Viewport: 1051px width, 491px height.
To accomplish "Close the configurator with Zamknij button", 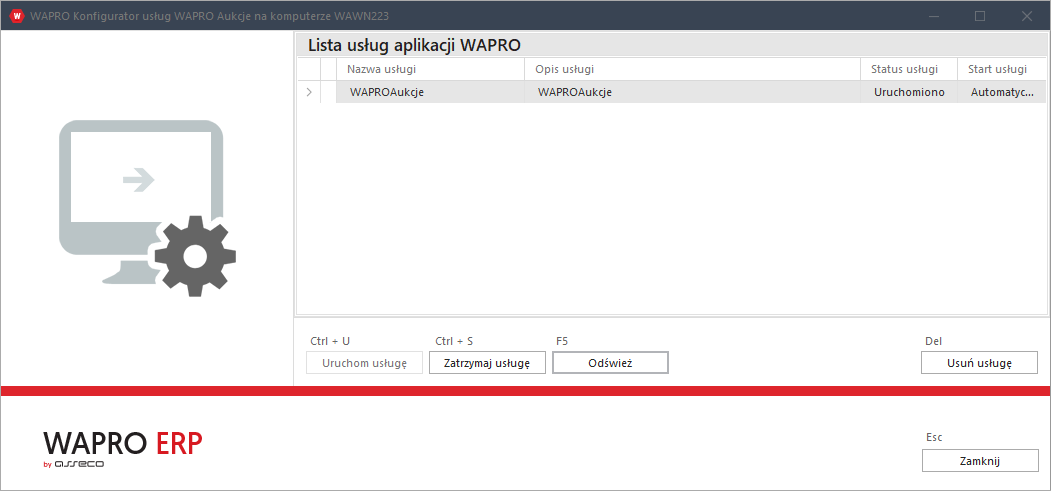I will (979, 461).
